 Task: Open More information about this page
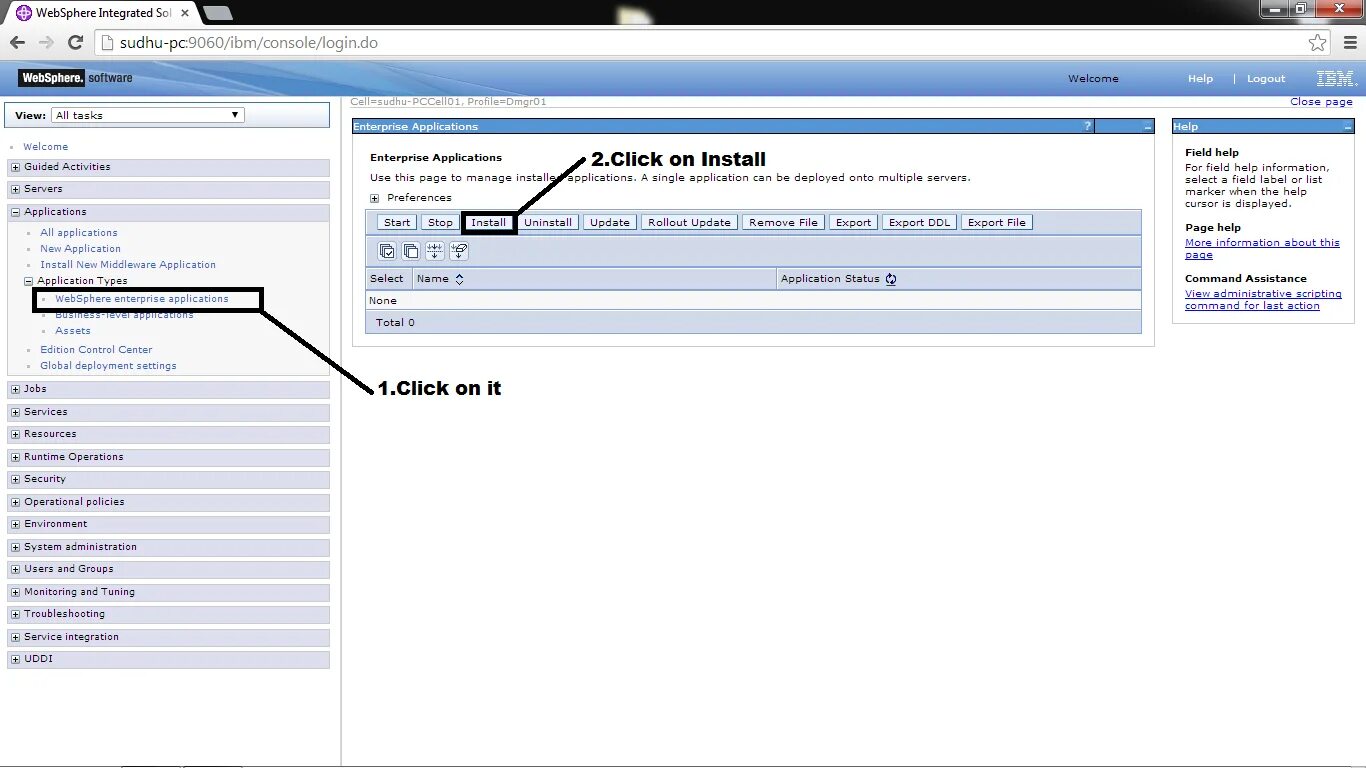pyautogui.click(x=1262, y=249)
